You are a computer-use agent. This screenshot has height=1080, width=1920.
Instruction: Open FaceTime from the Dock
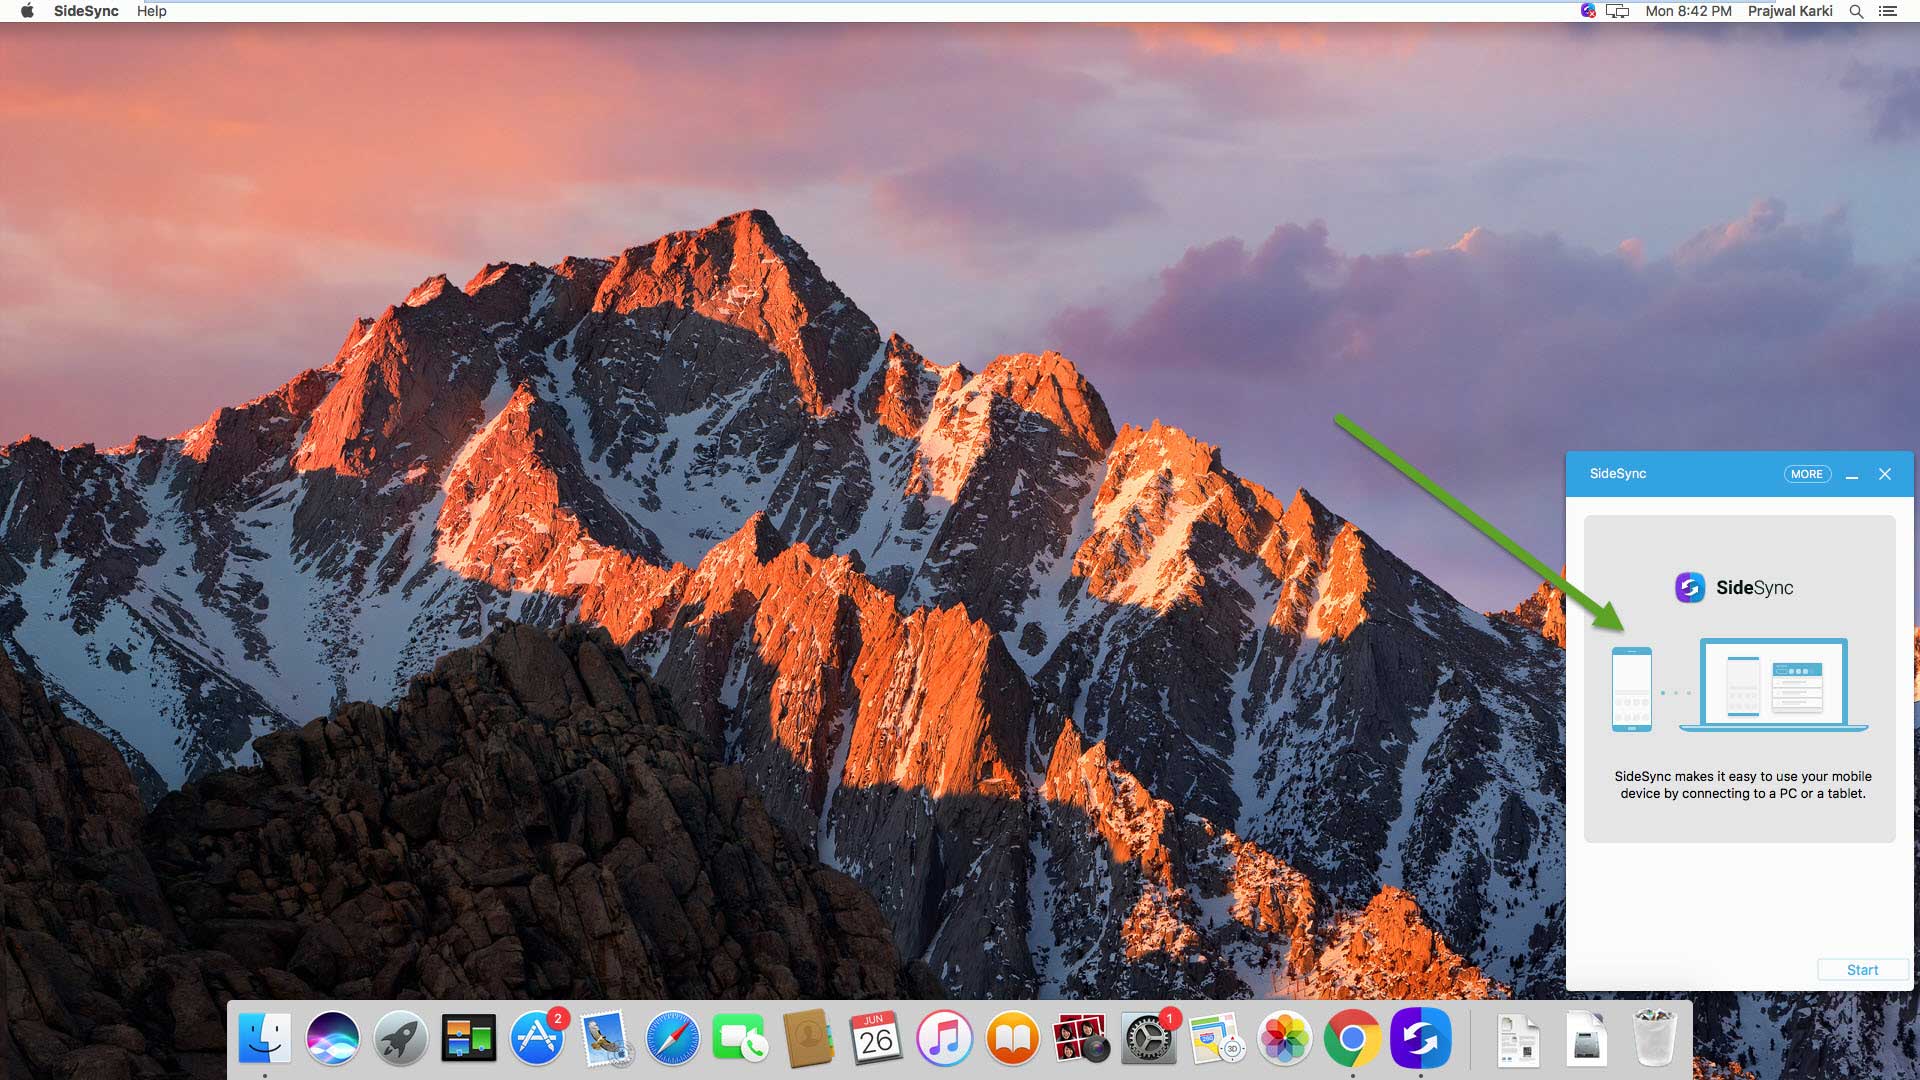740,1038
